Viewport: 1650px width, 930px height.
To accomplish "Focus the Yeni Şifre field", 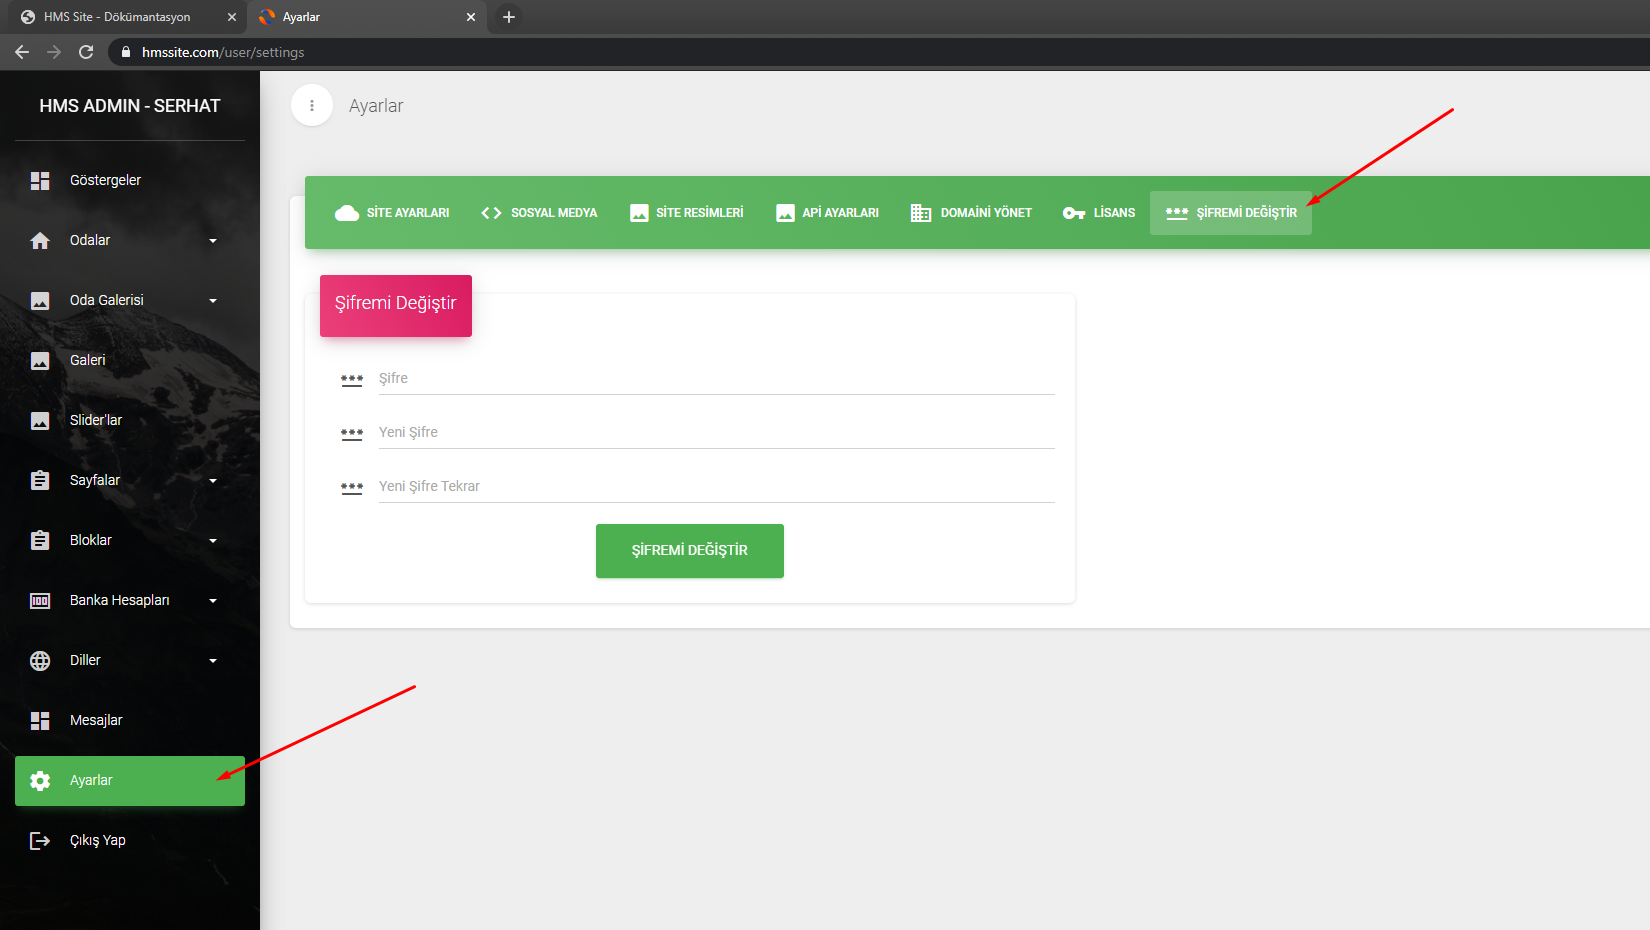I will coord(716,432).
